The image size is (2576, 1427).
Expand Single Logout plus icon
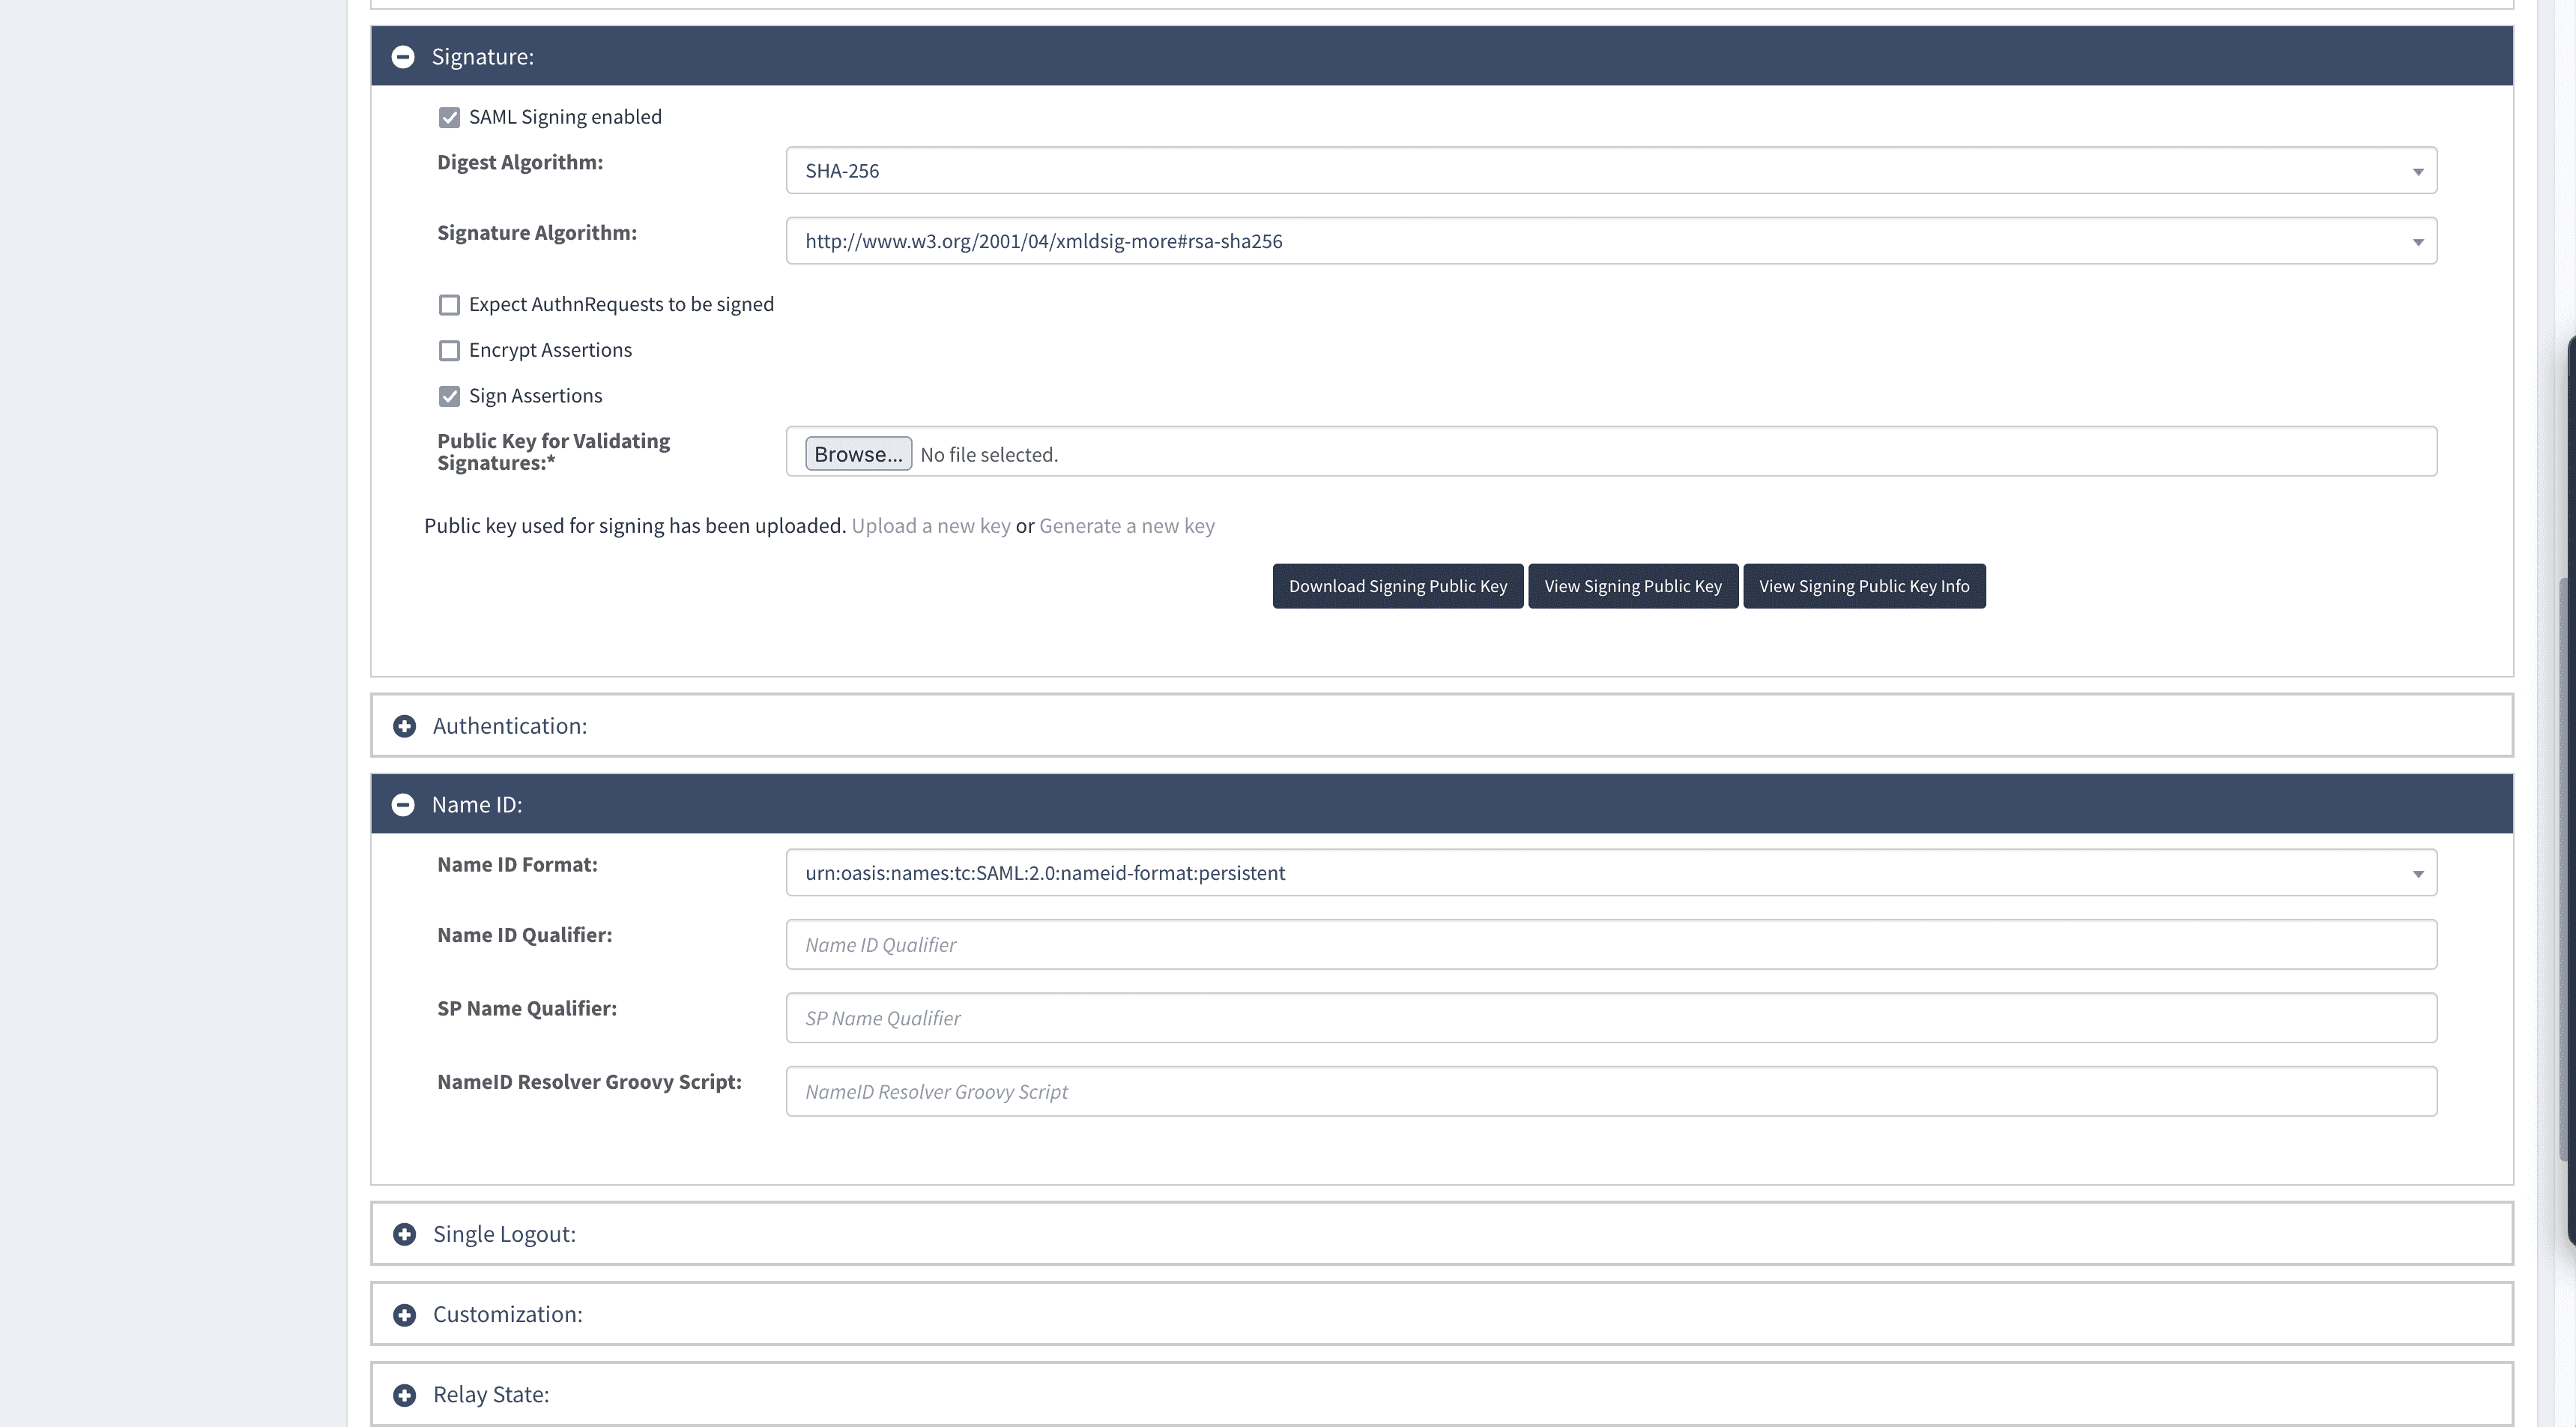(404, 1234)
